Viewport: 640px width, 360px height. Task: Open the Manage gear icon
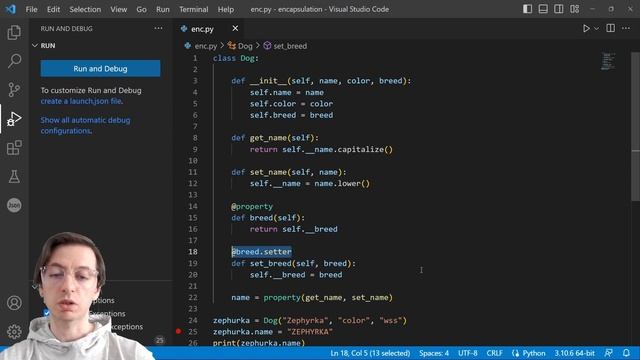pos(14,331)
